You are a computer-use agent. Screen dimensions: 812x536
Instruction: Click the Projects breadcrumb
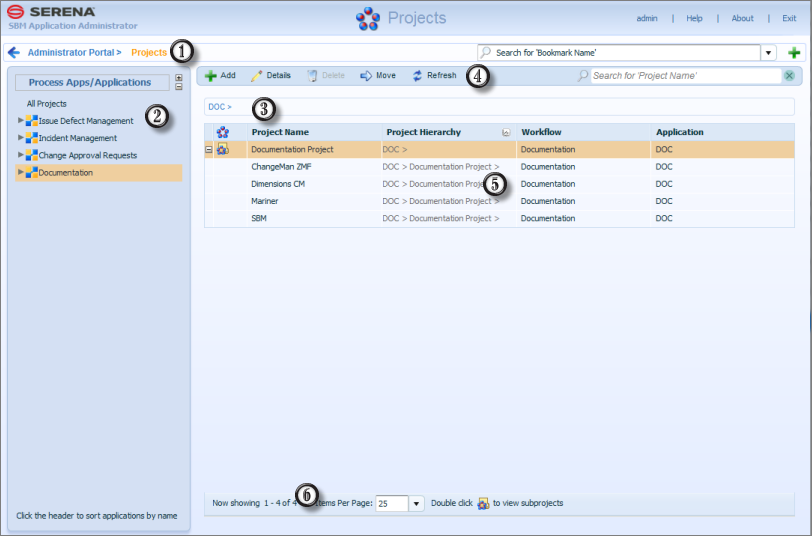point(149,52)
